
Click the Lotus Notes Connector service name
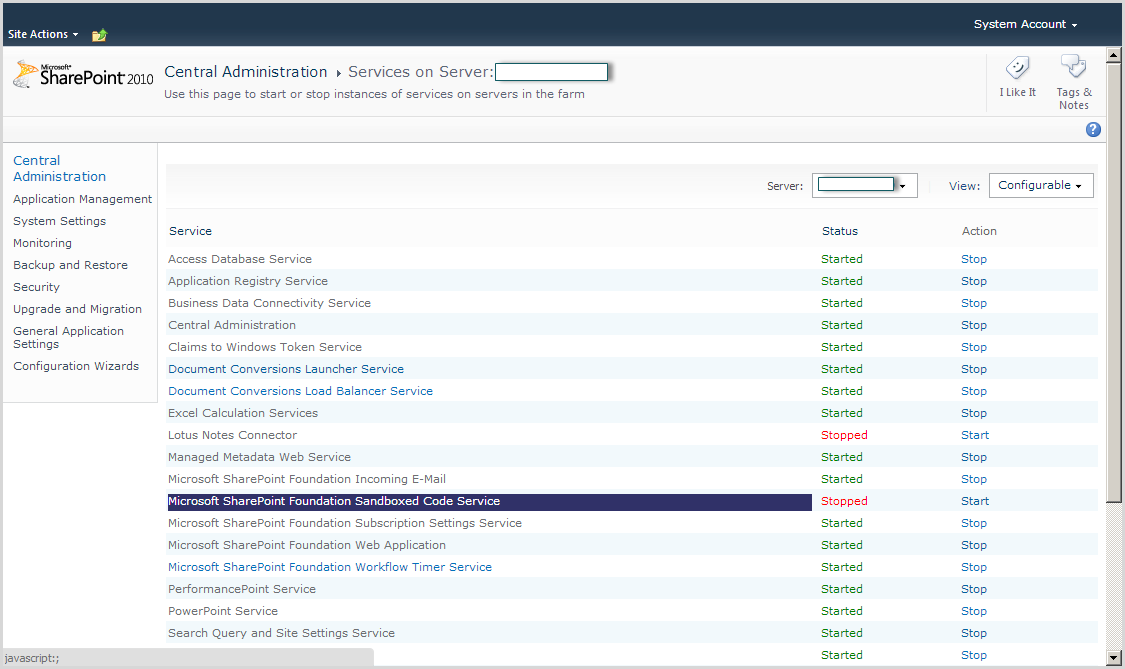[232, 435]
